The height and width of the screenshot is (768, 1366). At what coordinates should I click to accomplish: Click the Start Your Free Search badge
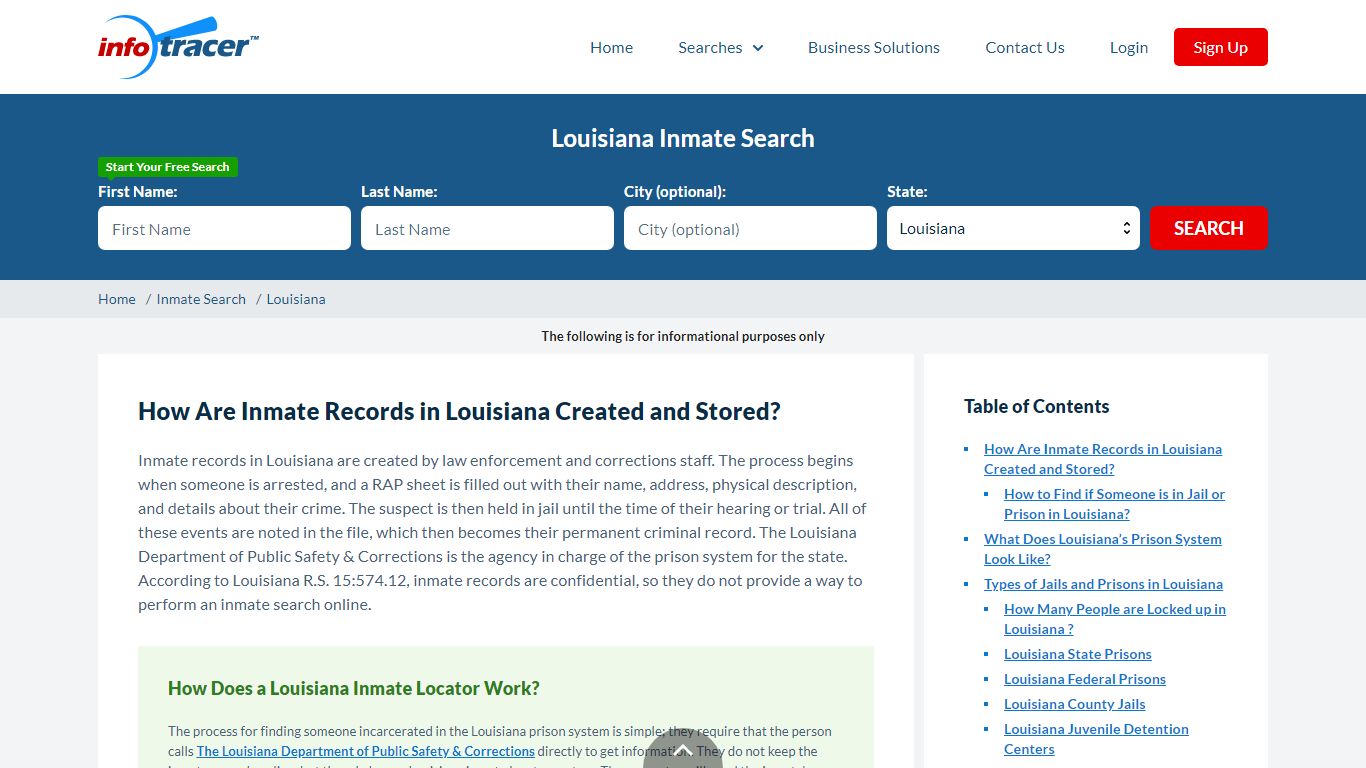click(x=167, y=167)
